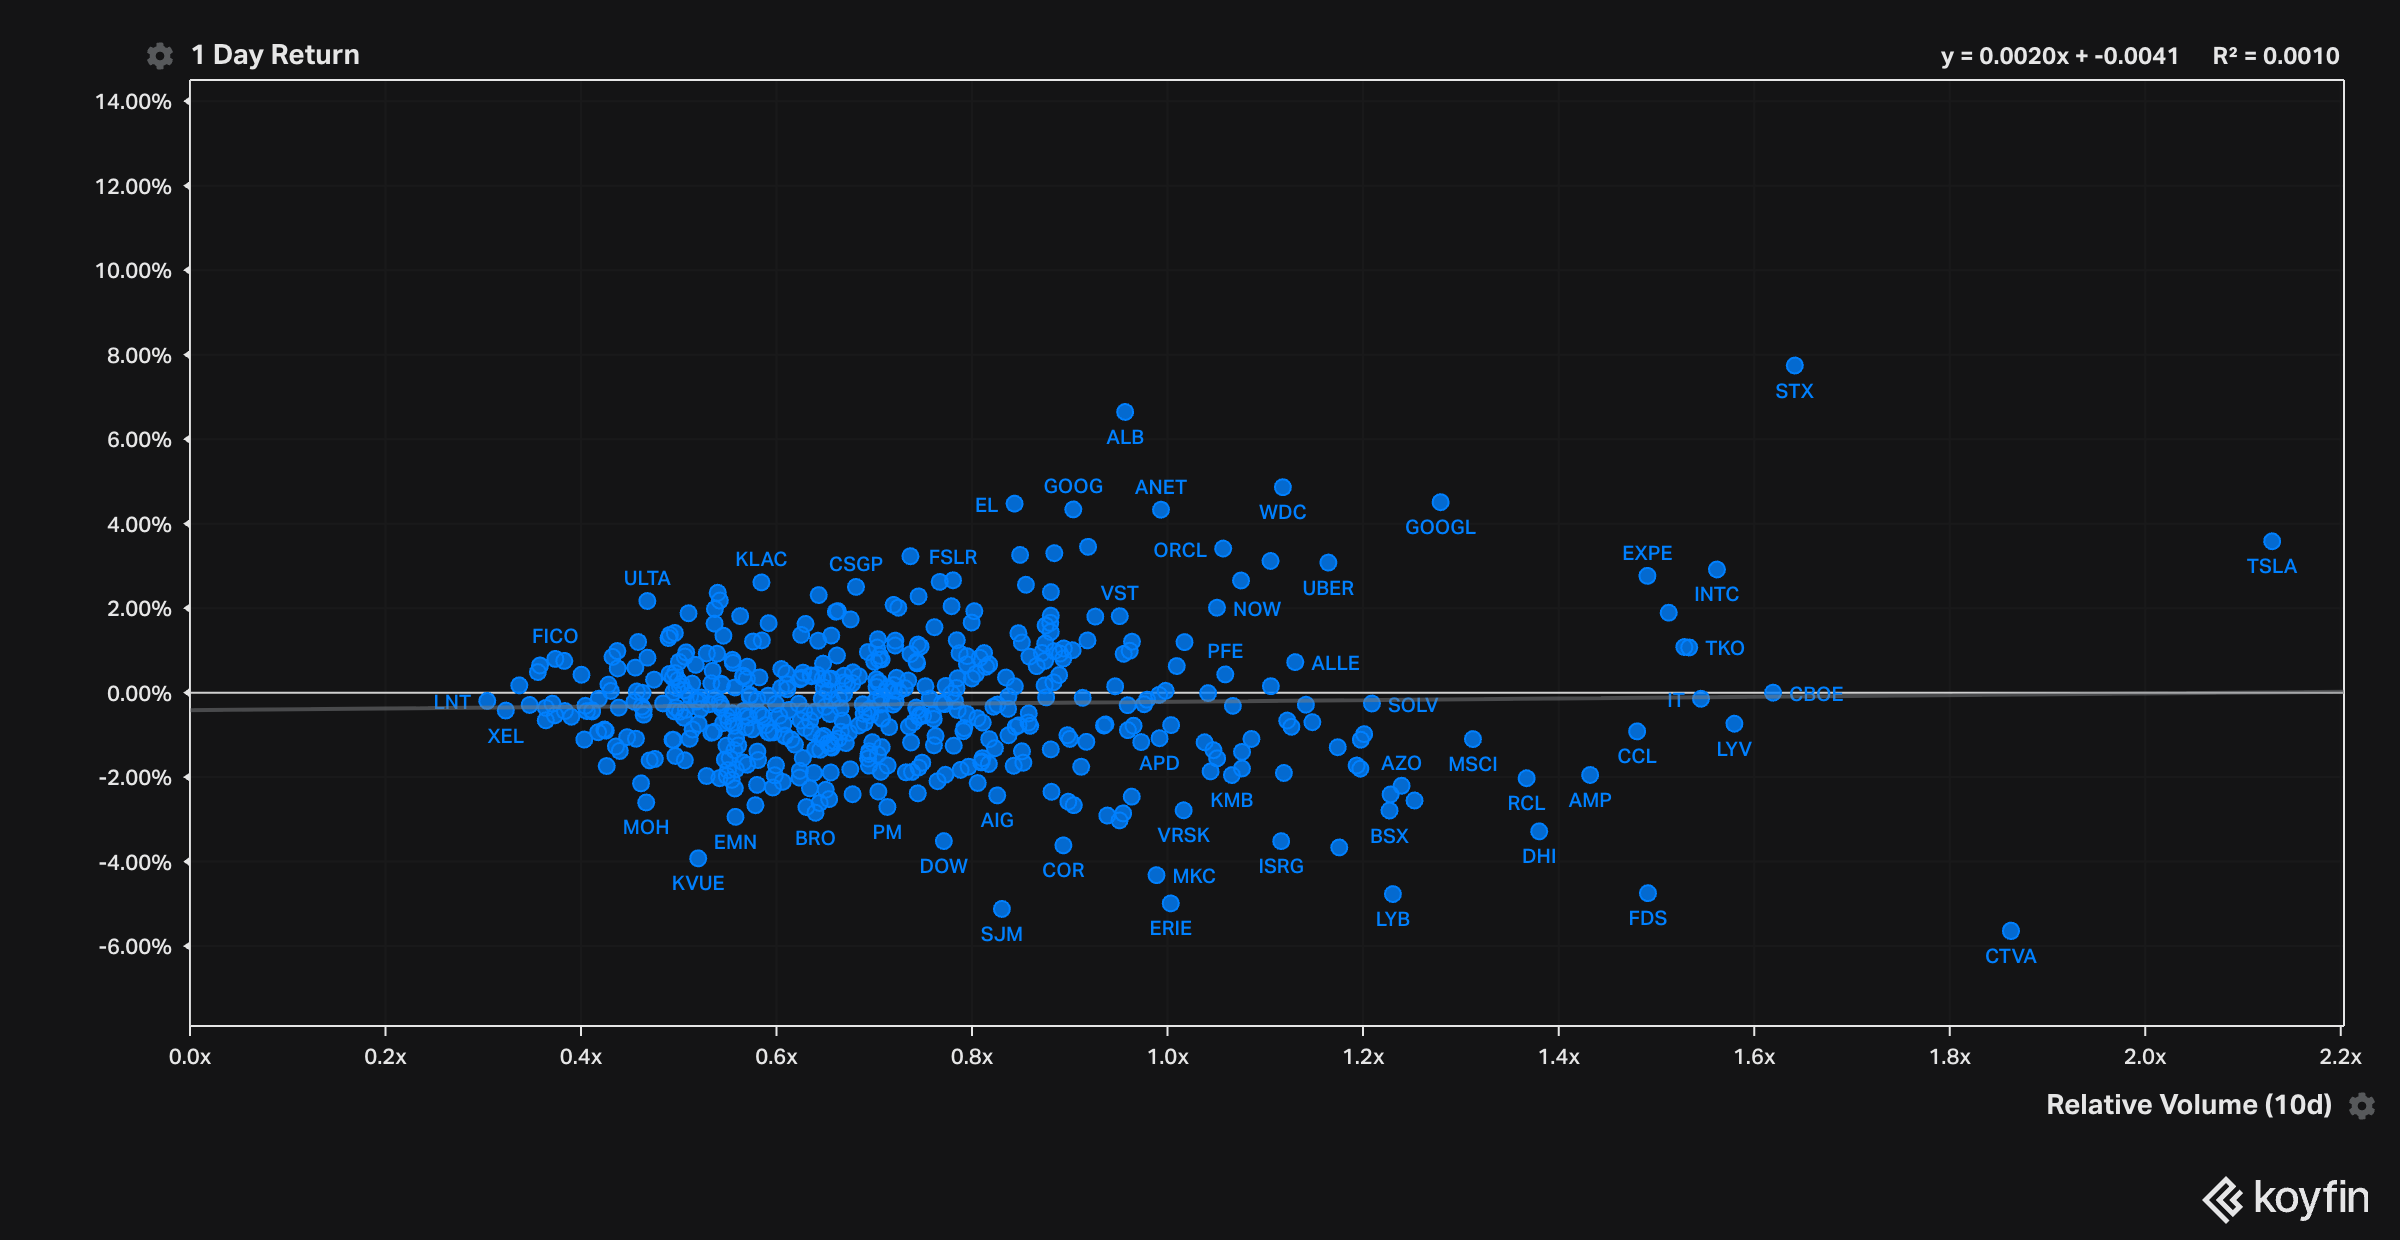
Task: Click the R² value label
Action: 2275,56
